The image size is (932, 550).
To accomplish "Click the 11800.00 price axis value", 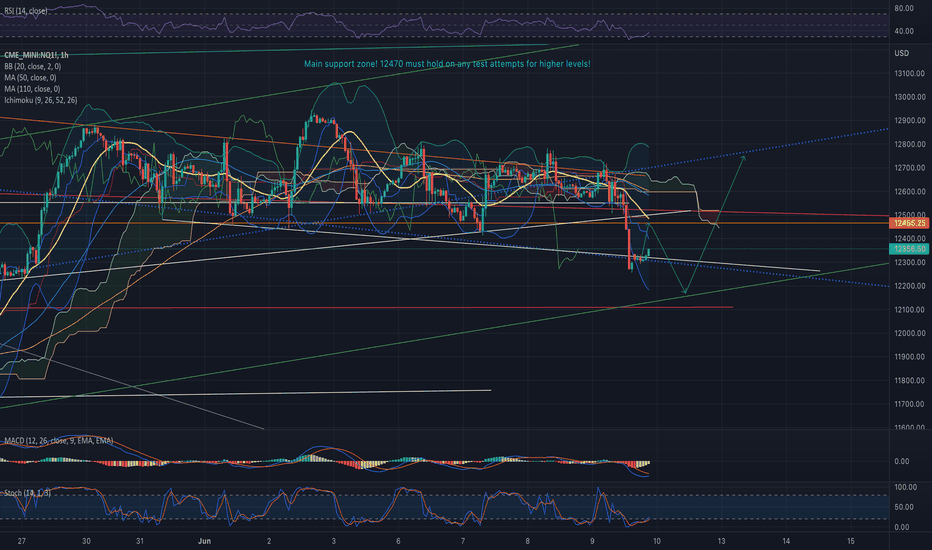I will click(909, 381).
